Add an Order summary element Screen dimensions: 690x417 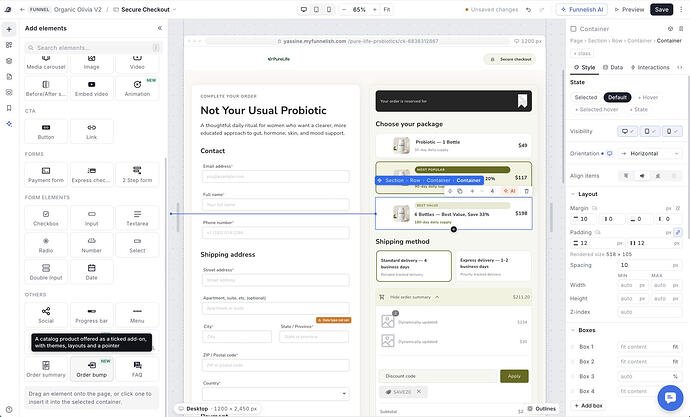[46, 369]
